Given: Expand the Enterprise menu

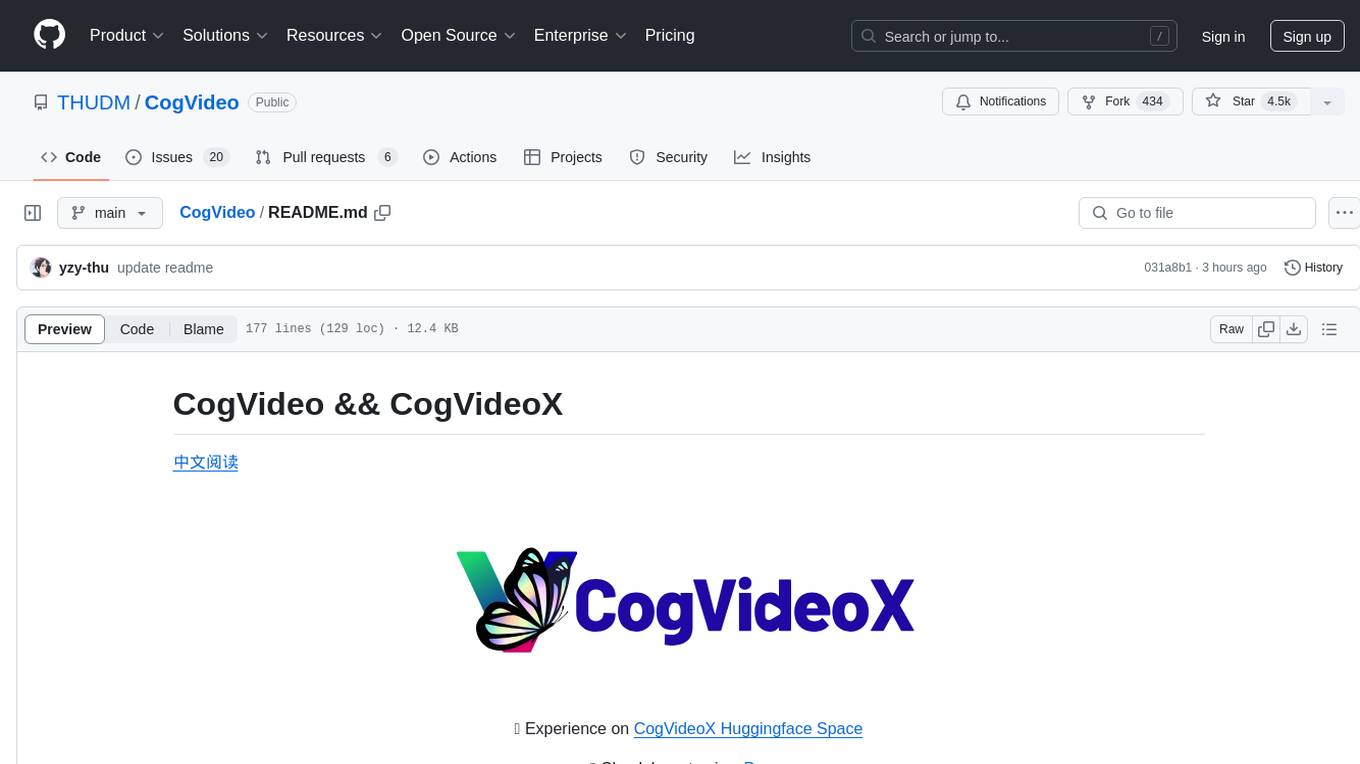Looking at the screenshot, I should click(x=580, y=35).
